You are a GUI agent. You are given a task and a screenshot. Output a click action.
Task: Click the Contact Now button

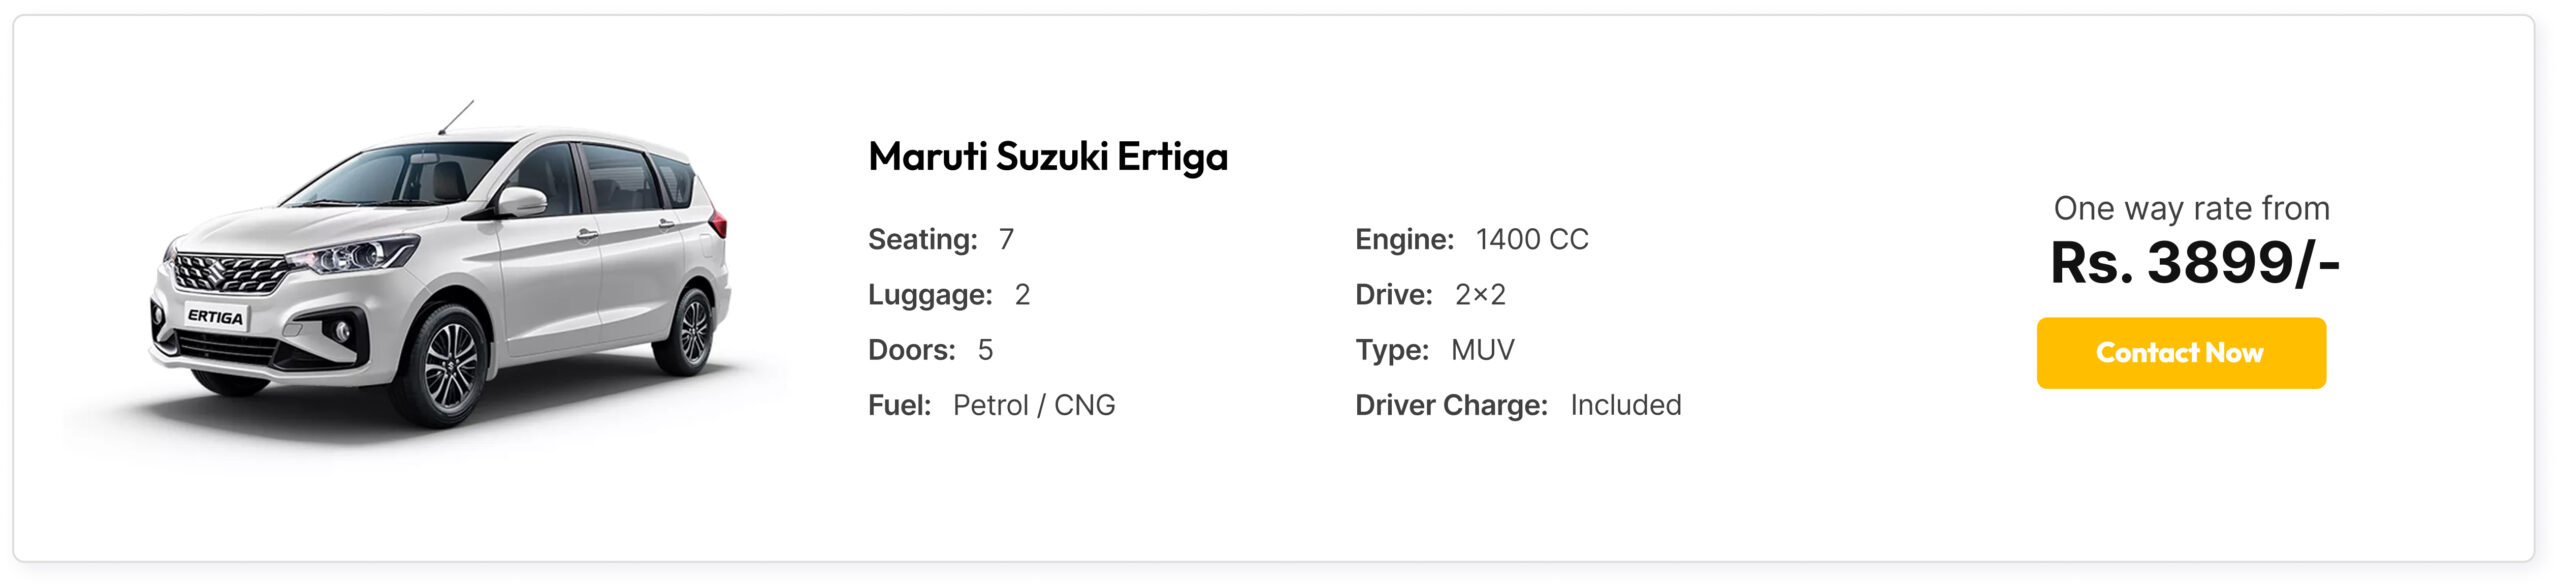click(x=2180, y=353)
